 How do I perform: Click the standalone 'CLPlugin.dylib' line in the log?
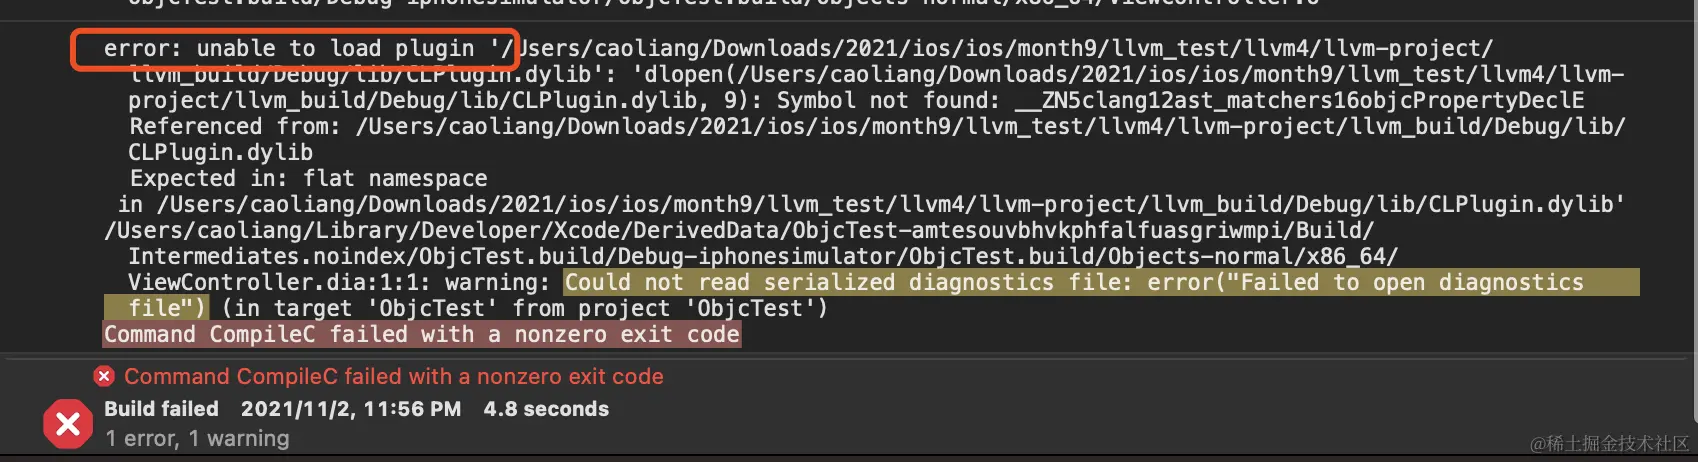click(x=220, y=152)
